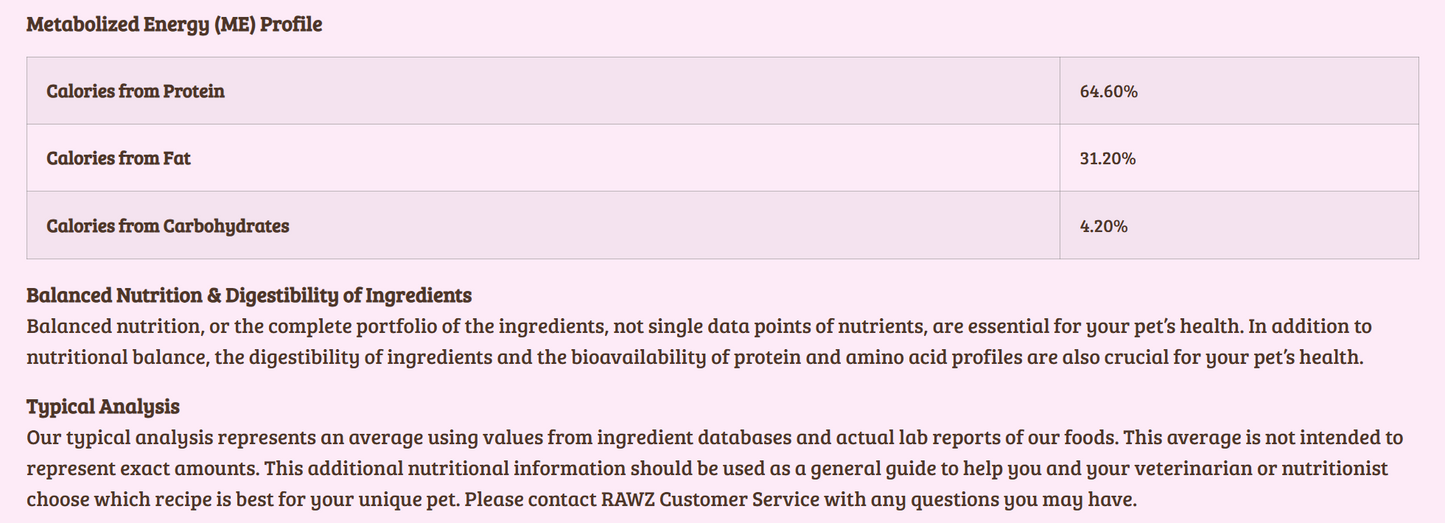The width and height of the screenshot is (1445, 523).
Task: Click the 64.60% protein value cell
Action: coord(1109,91)
